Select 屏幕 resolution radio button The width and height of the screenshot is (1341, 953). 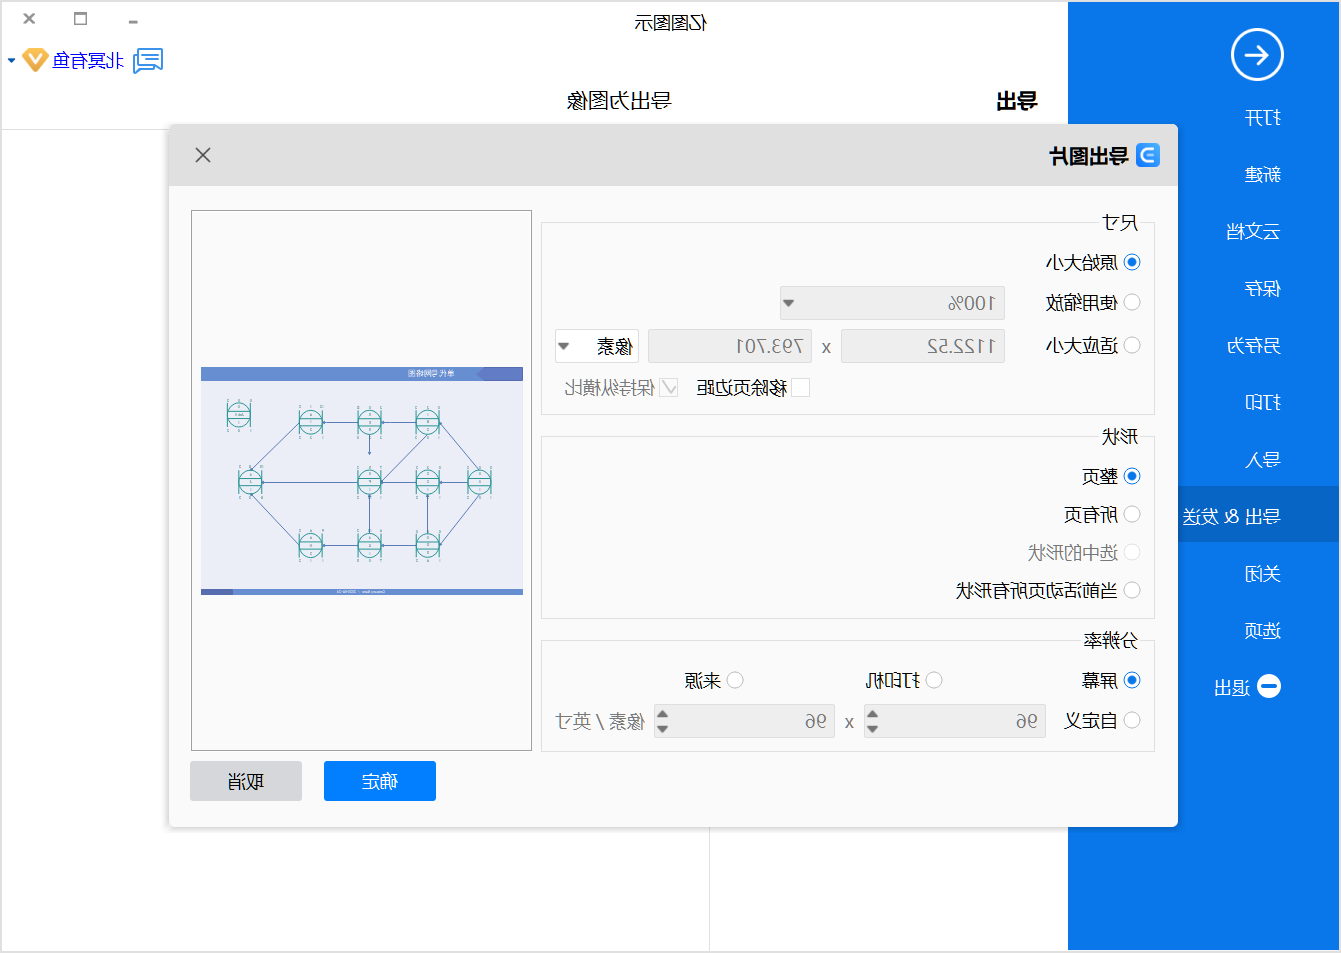coord(1132,680)
